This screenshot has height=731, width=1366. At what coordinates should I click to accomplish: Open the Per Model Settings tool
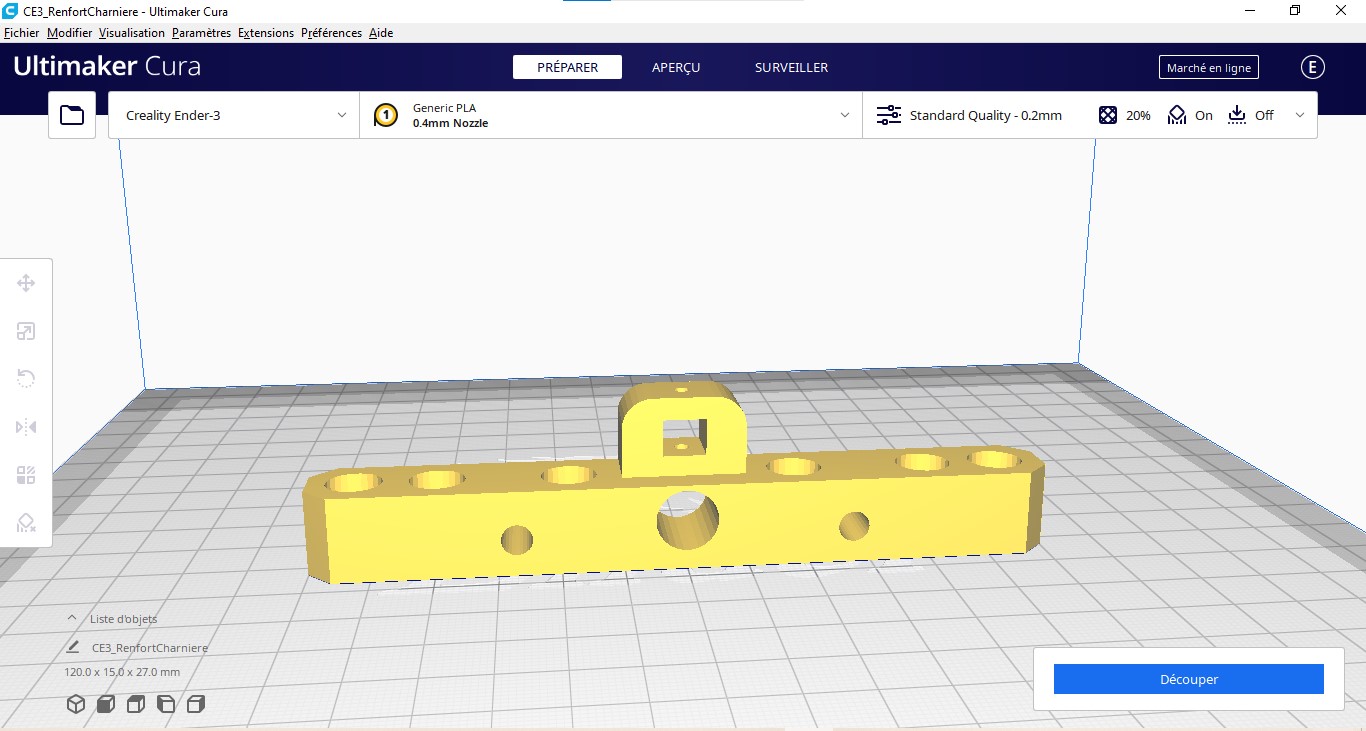26,475
